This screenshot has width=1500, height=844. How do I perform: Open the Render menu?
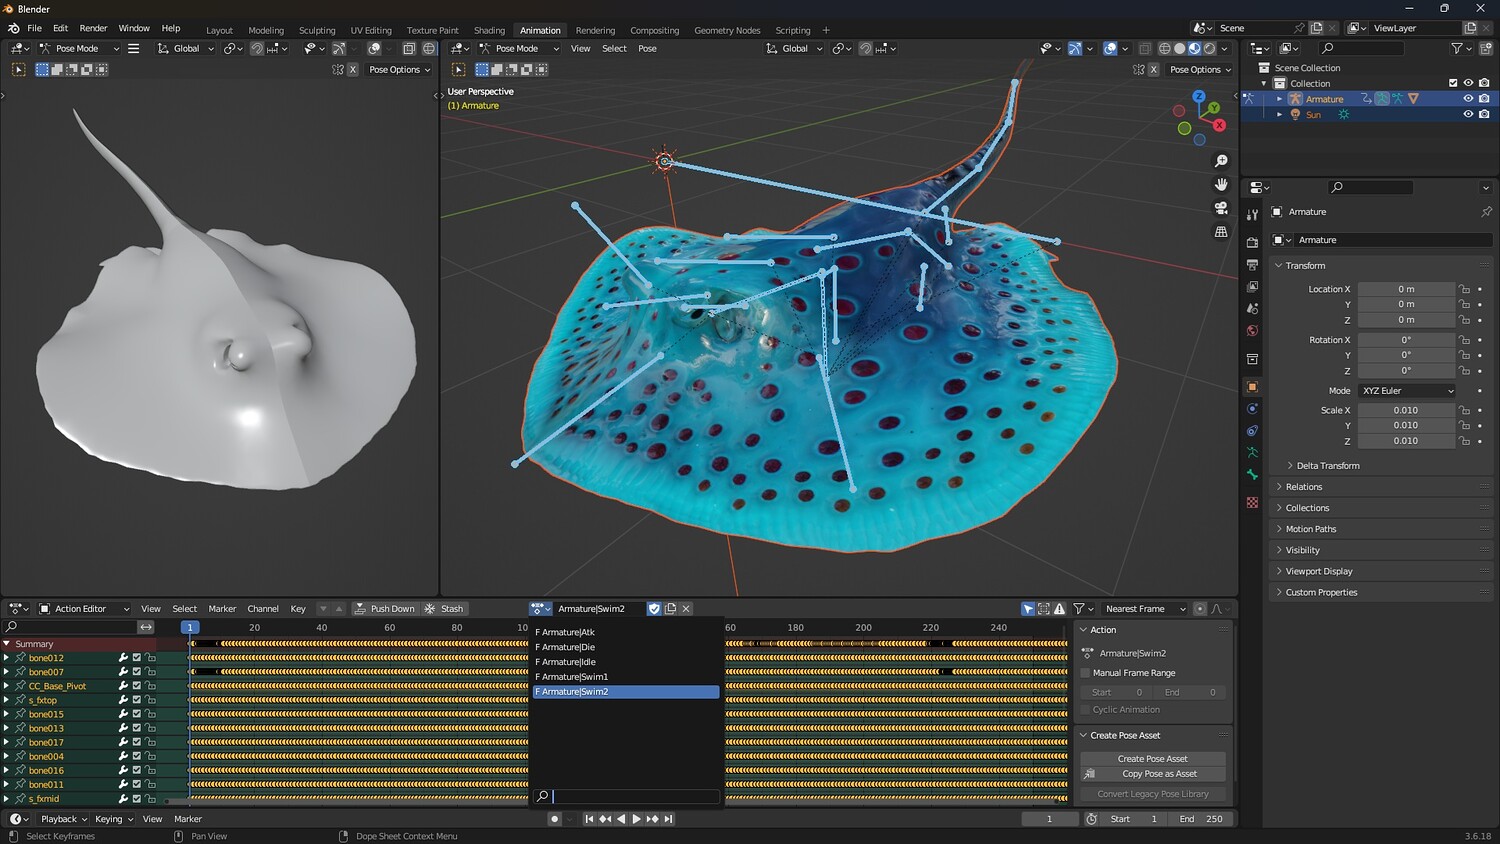click(93, 28)
